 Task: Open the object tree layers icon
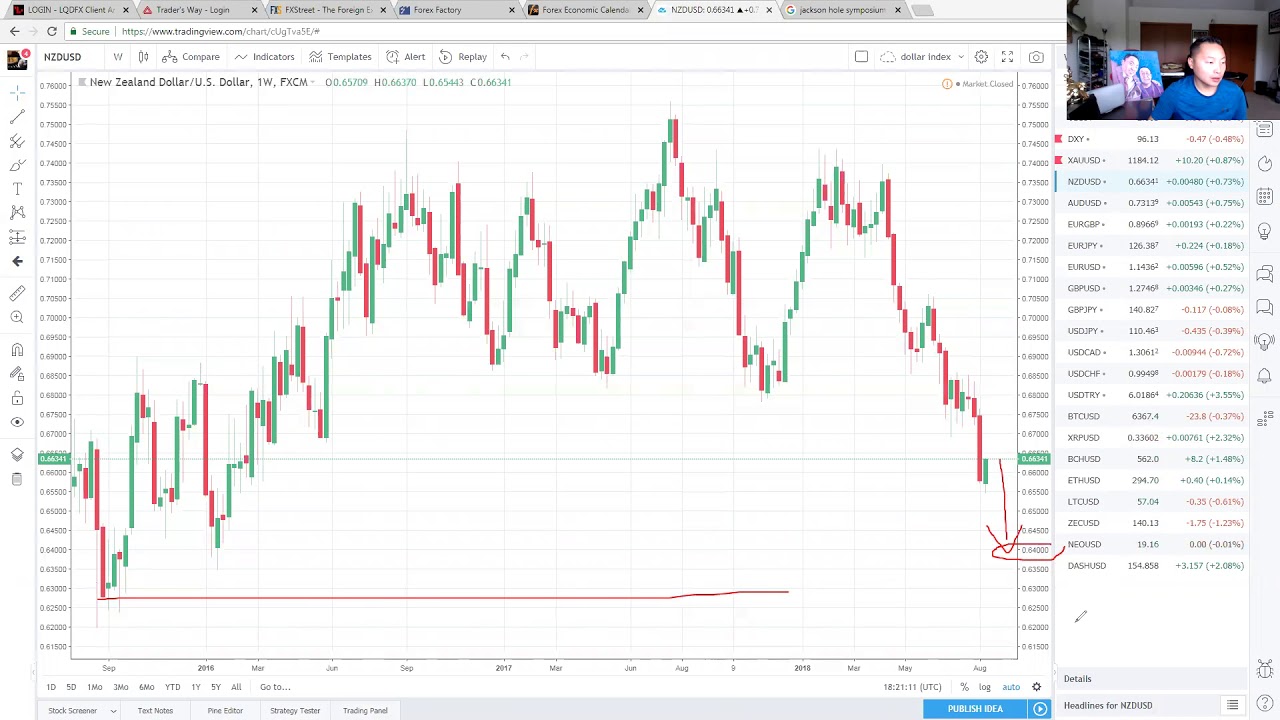(x=17, y=455)
